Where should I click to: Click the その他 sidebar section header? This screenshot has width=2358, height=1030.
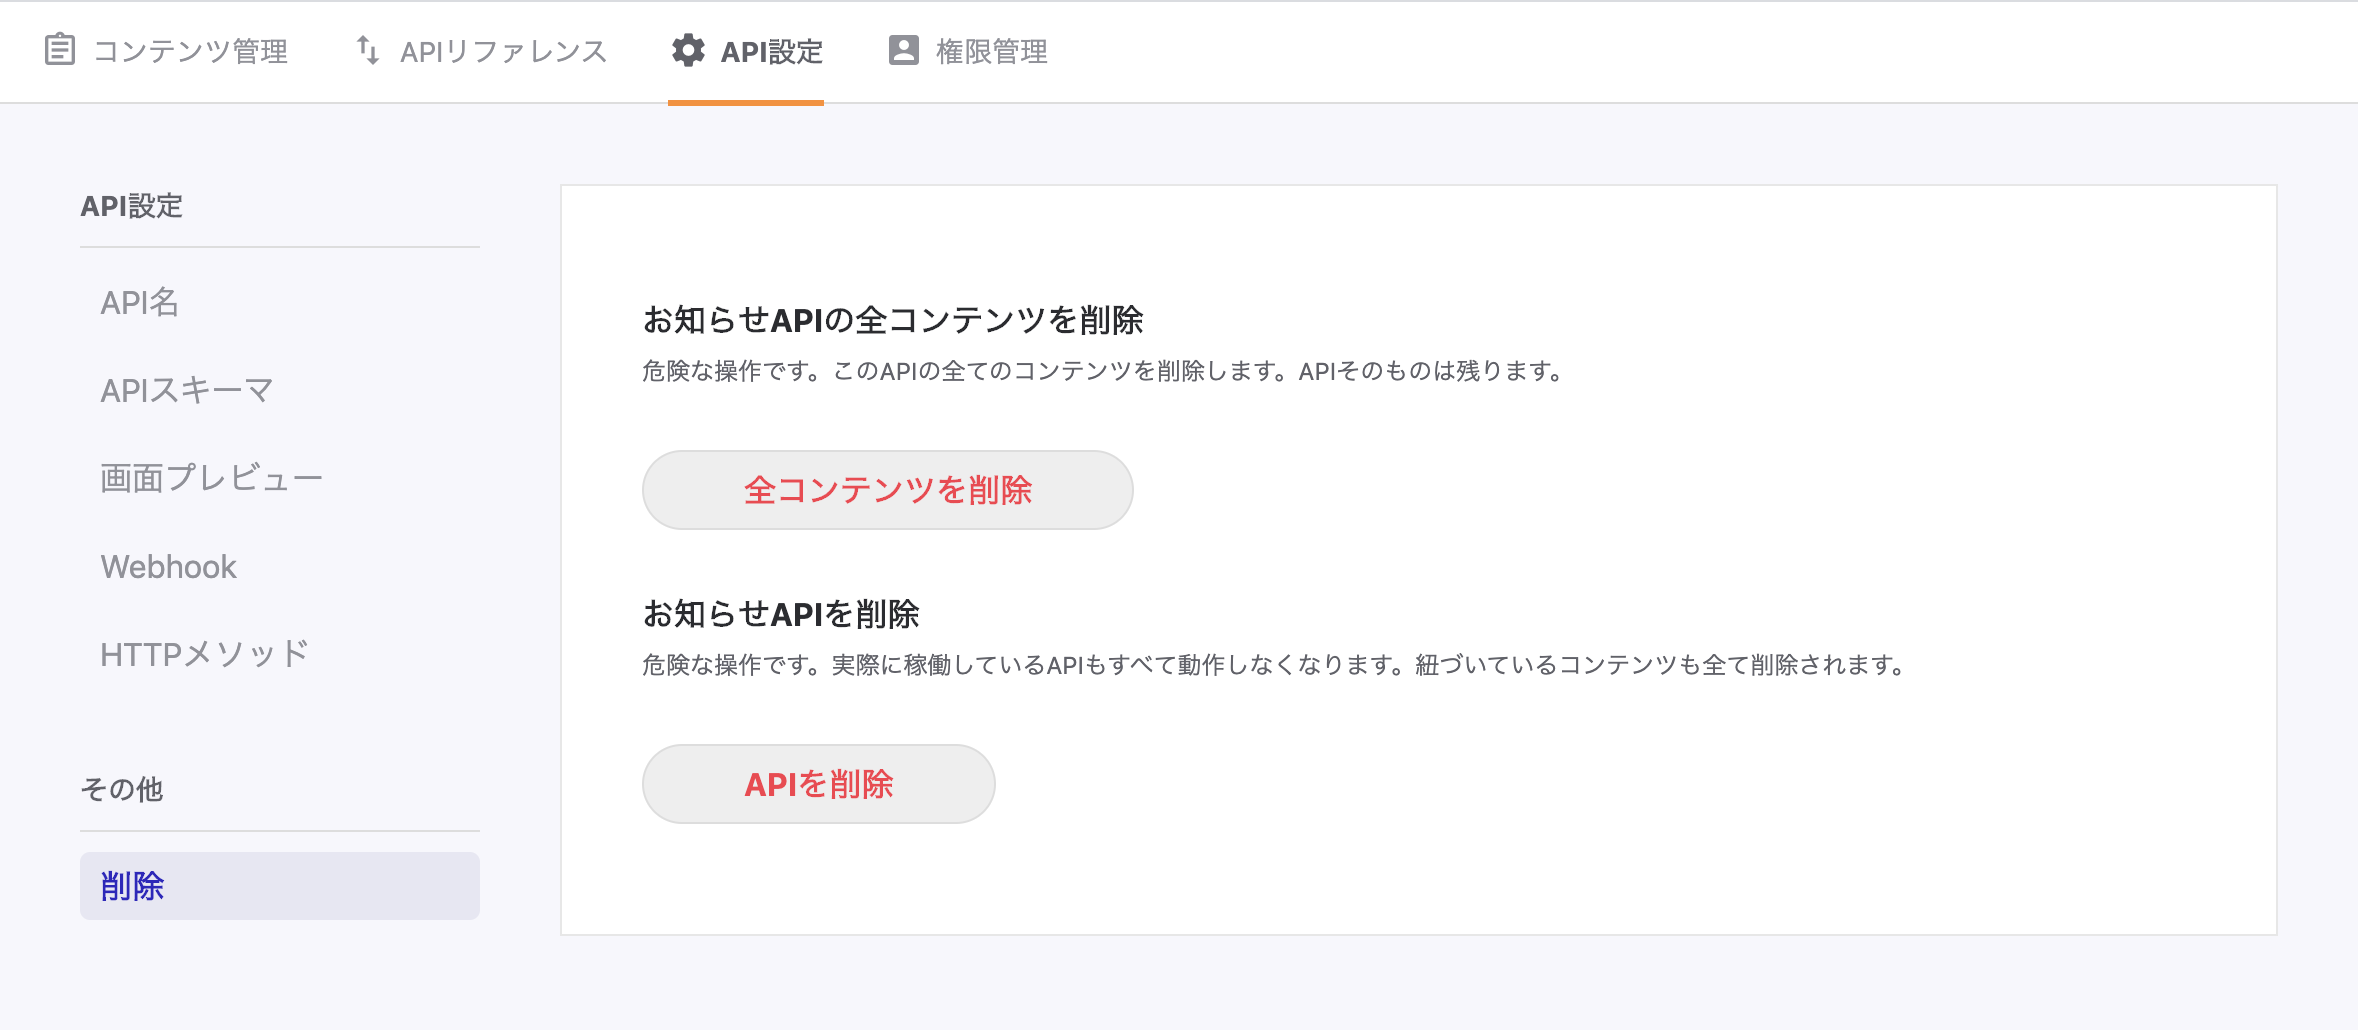point(121,789)
